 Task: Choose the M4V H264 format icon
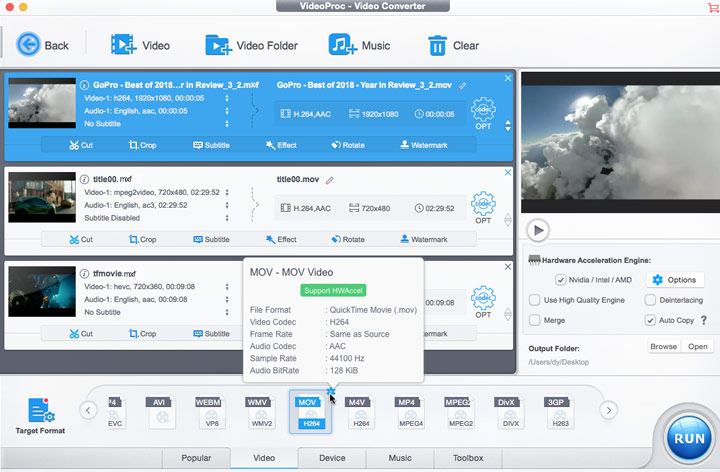356,411
